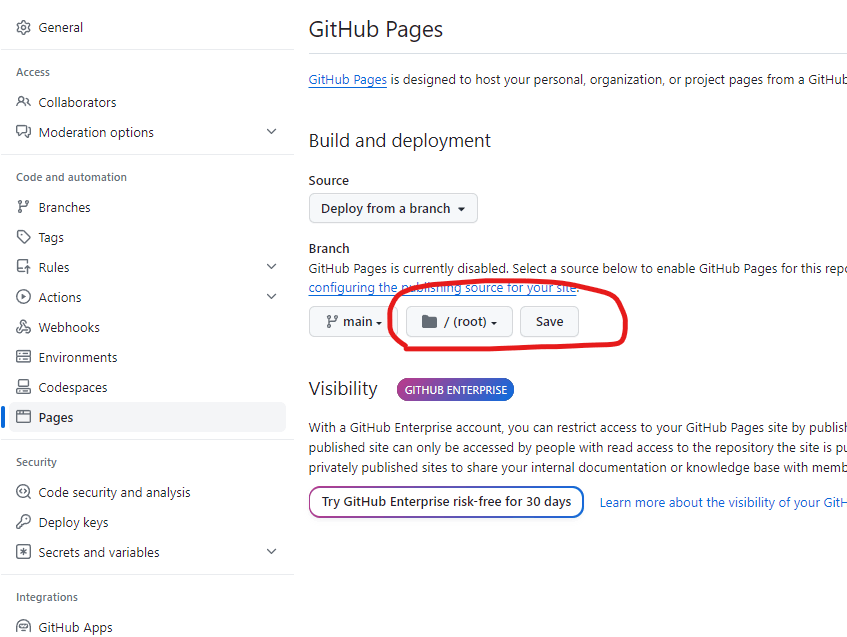Image resolution: width=847 pixels, height=637 pixels.
Task: Click the Branch label above selectors
Action: 329,249
